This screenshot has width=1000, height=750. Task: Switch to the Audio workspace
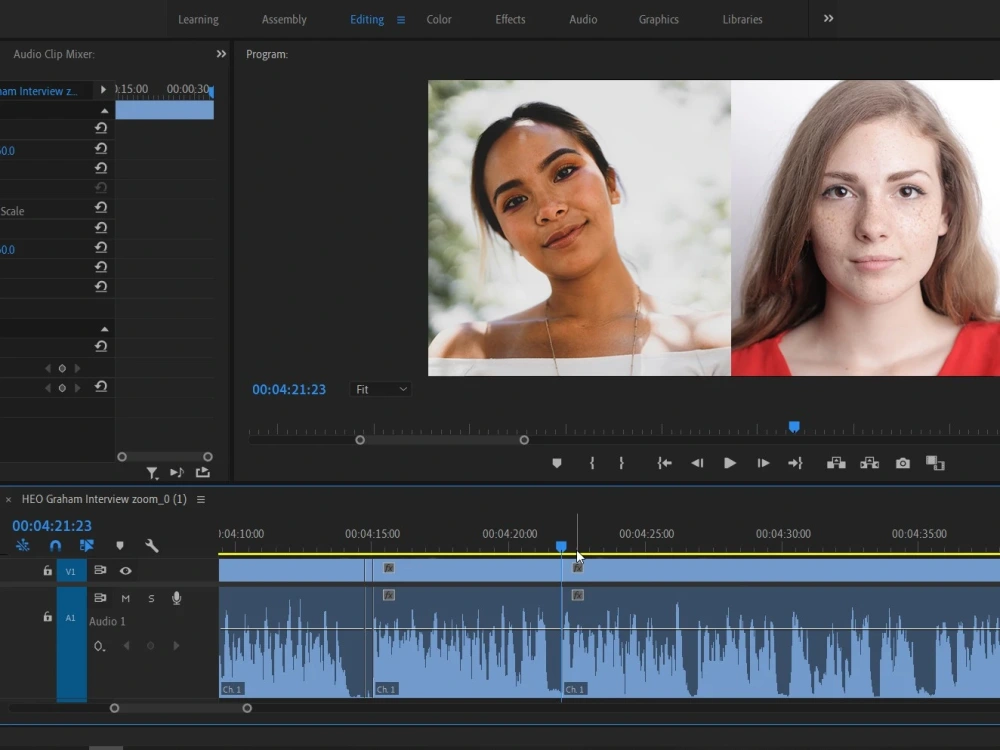click(583, 20)
